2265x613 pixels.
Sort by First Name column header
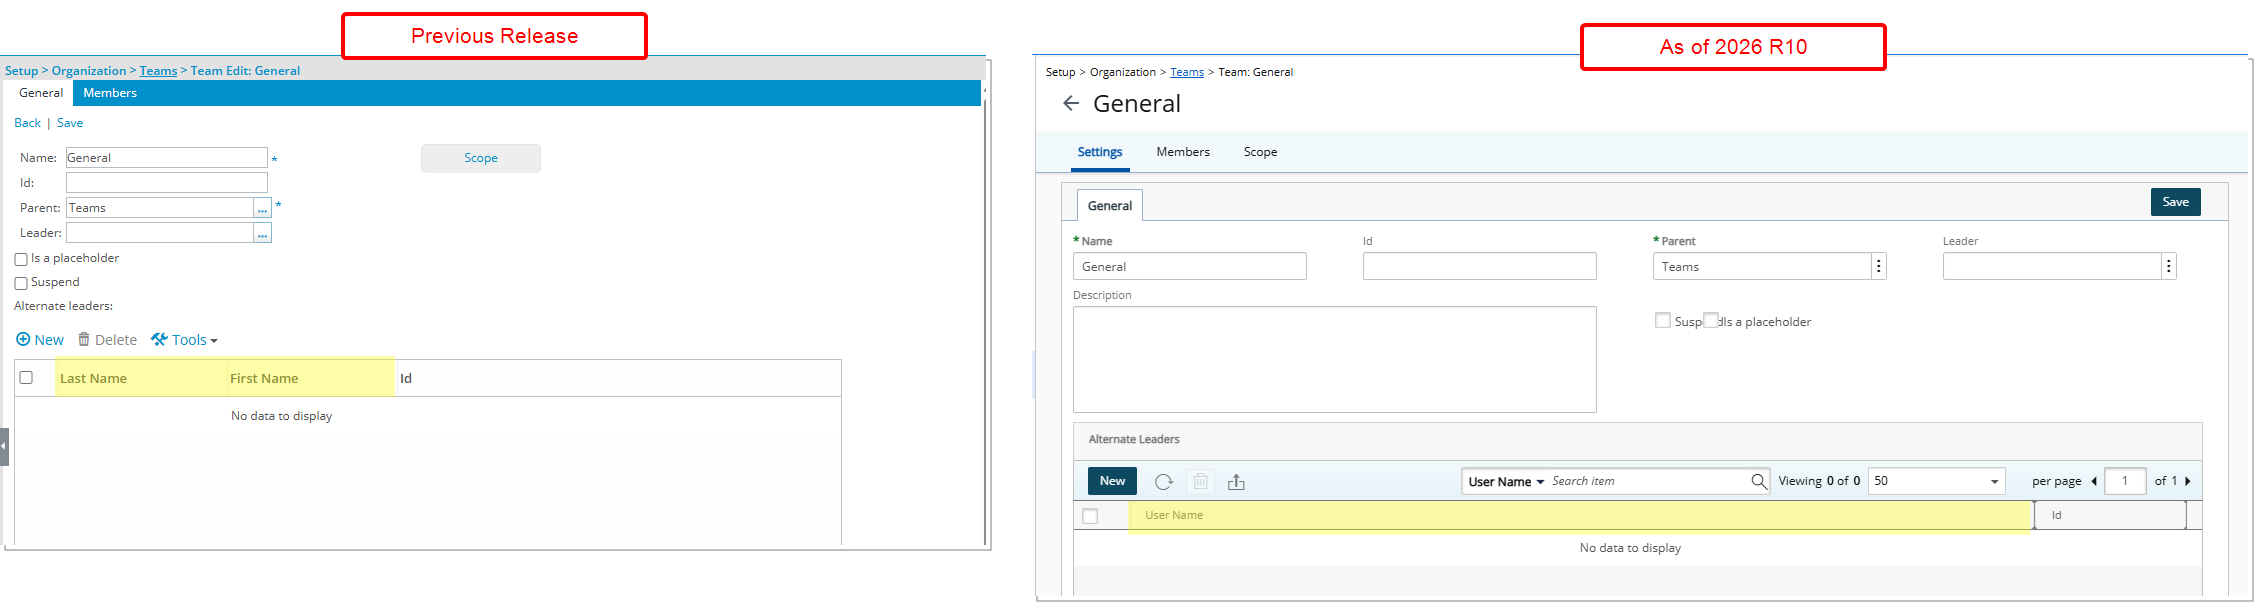tap(264, 379)
